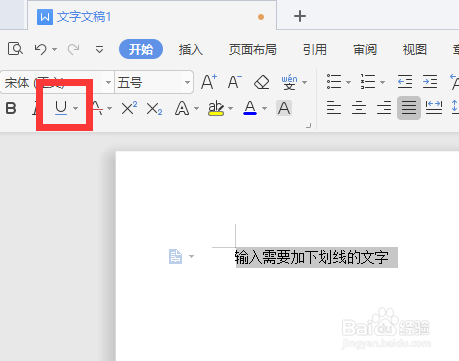Viewport: 459px width, 361px height.
Task: Go to the 引用 tab
Action: (315, 50)
